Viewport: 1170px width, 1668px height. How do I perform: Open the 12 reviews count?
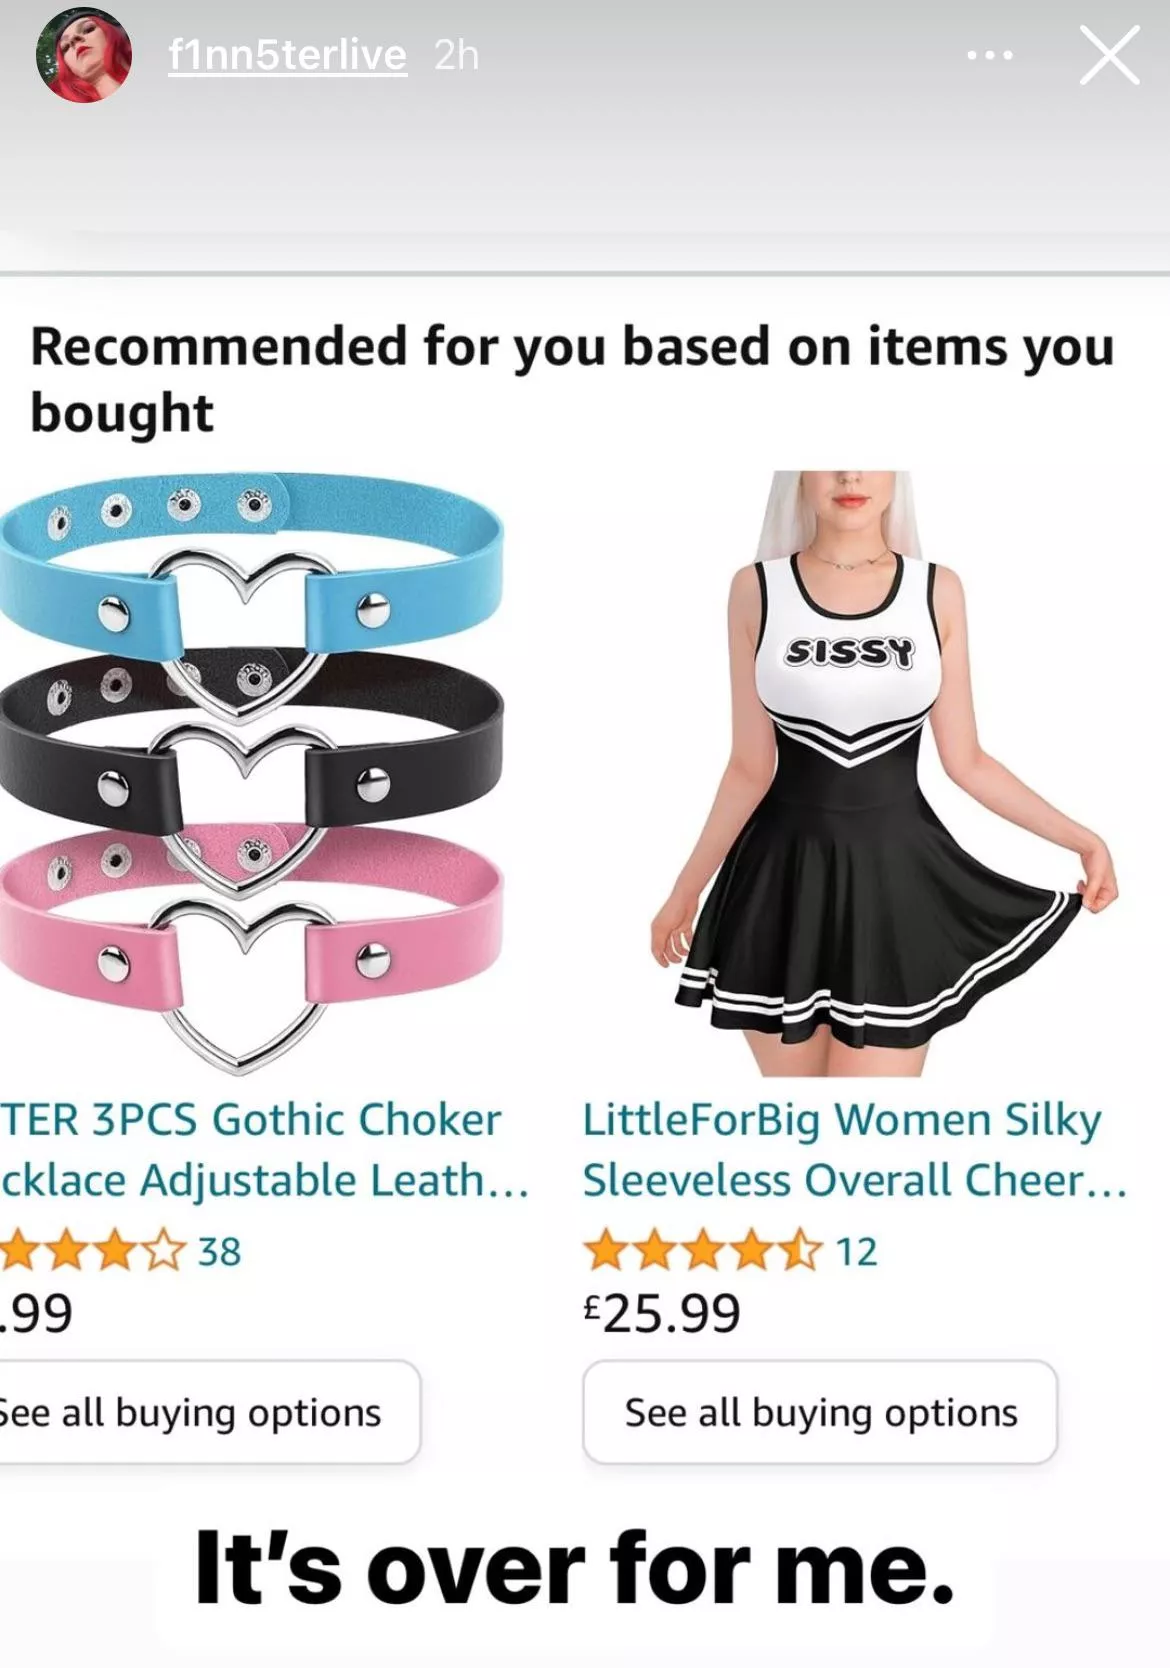[x=856, y=1252]
